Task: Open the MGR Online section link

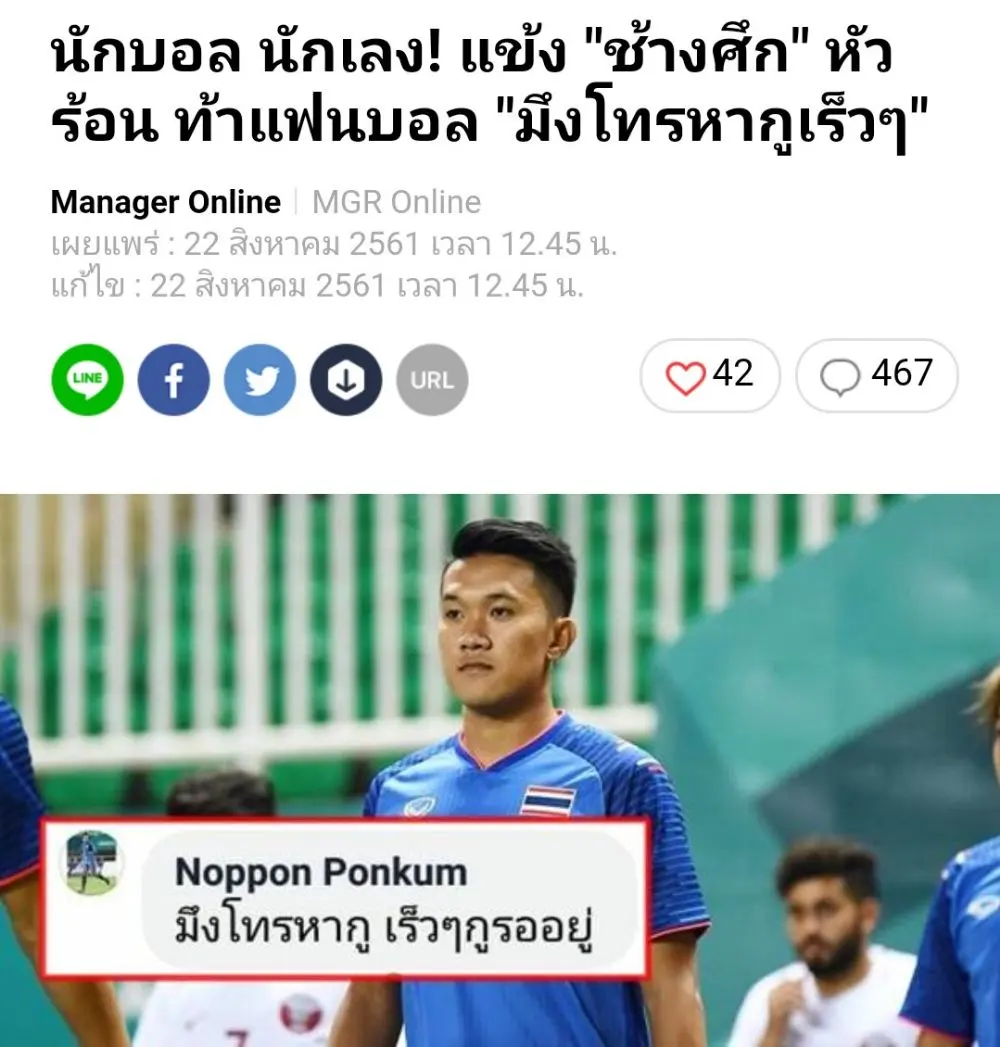Action: (x=397, y=202)
